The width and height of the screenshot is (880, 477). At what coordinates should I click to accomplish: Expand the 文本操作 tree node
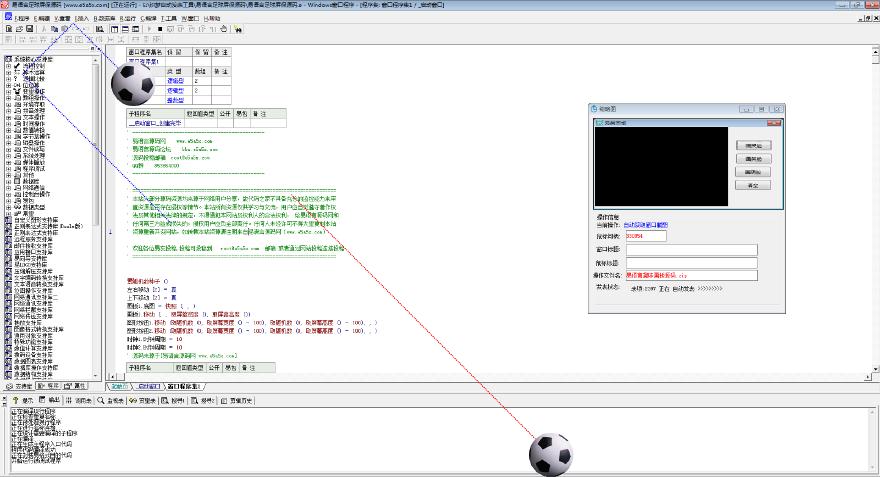8,117
